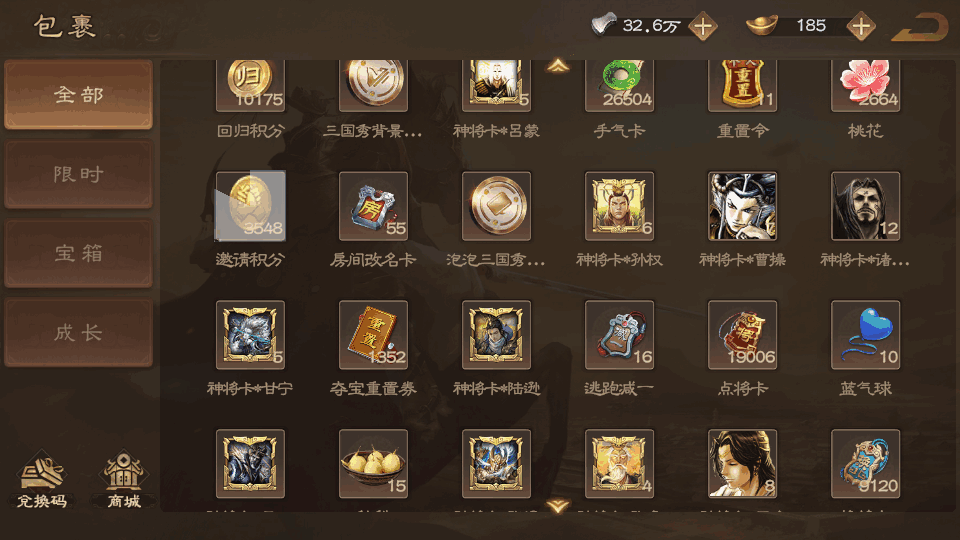Open the 兑换码 redeem code button
Viewport: 960px width, 540px height.
pos(42,479)
